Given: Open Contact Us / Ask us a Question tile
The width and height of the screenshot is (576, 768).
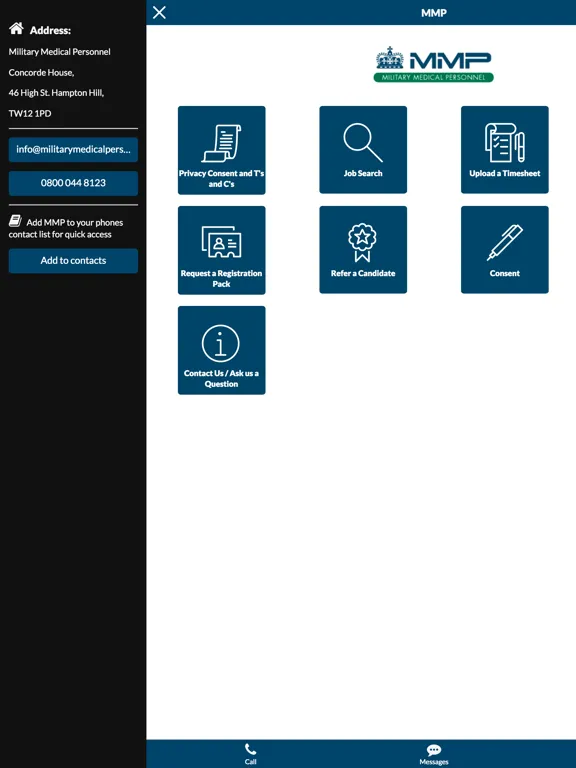Looking at the screenshot, I should click(x=221, y=350).
